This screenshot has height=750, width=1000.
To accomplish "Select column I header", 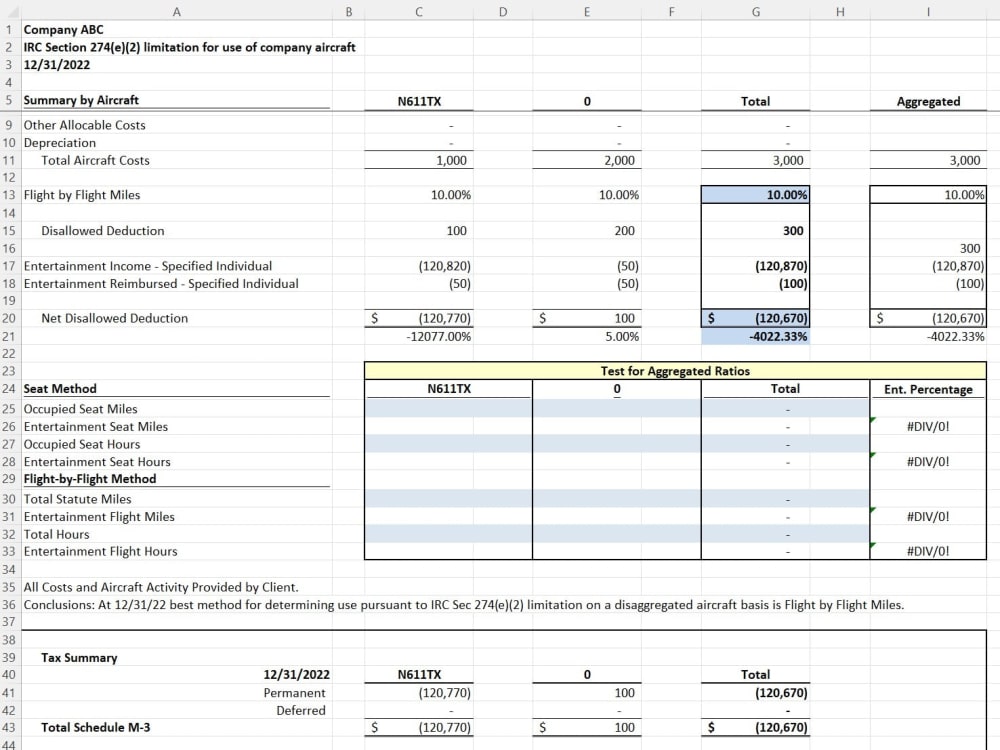I will (928, 11).
